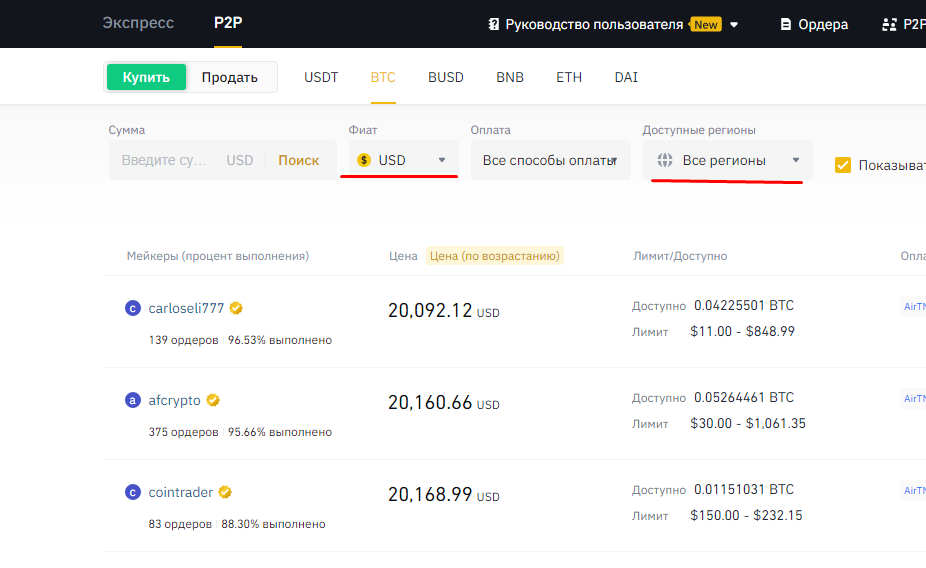The width and height of the screenshot is (926, 568).
Task: Toggle the Показывать checkbox
Action: click(843, 165)
